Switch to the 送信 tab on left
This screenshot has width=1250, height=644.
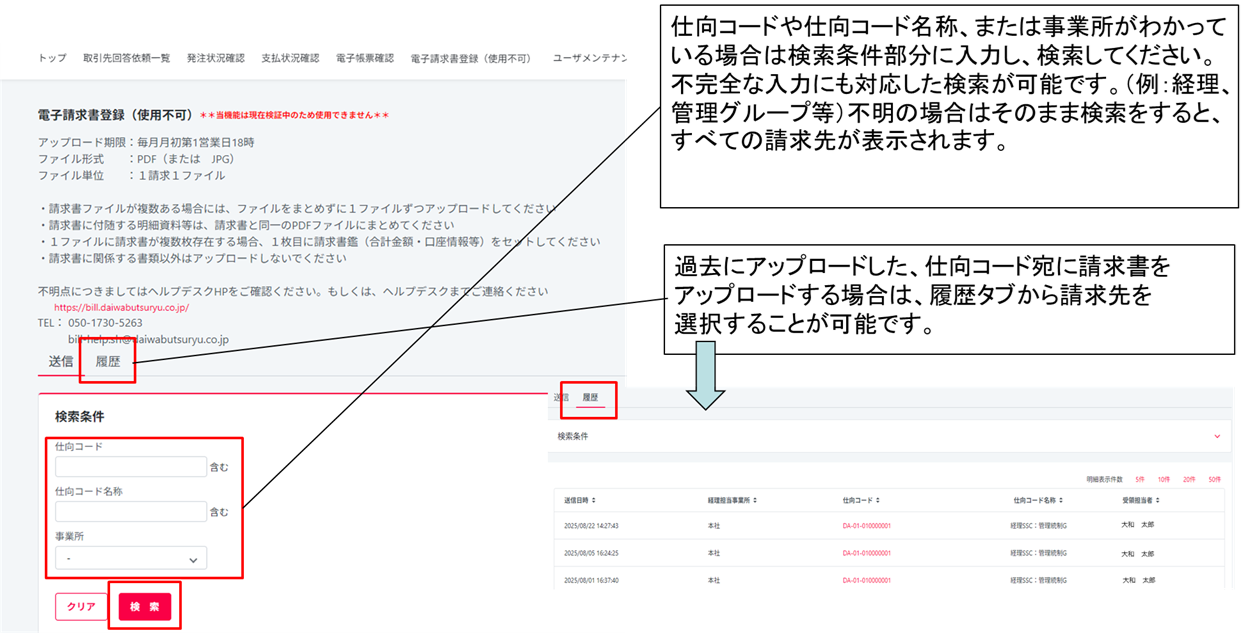(61, 362)
